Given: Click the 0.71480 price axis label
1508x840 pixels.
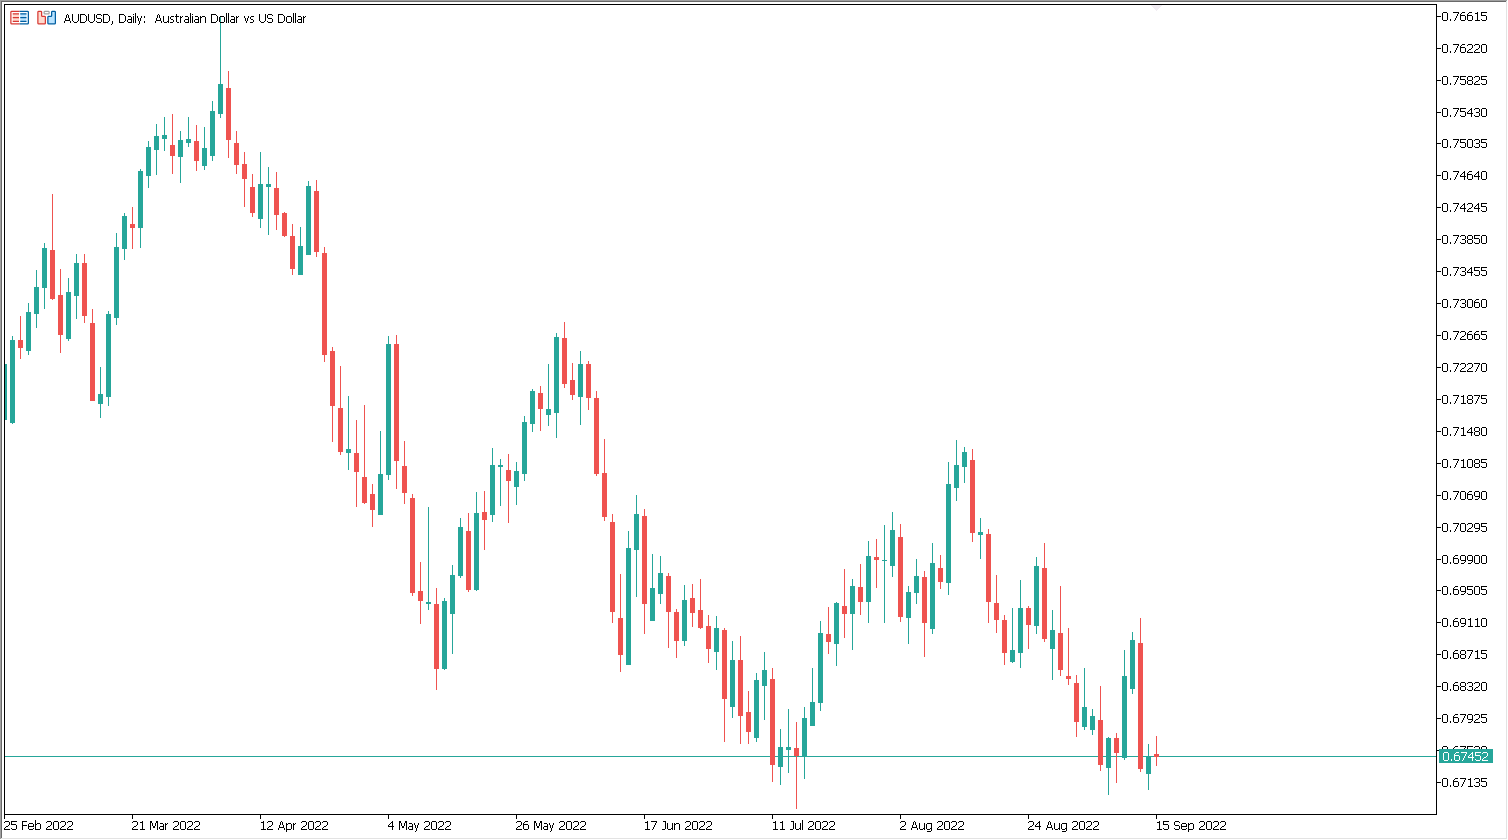Looking at the screenshot, I should tap(1466, 432).
